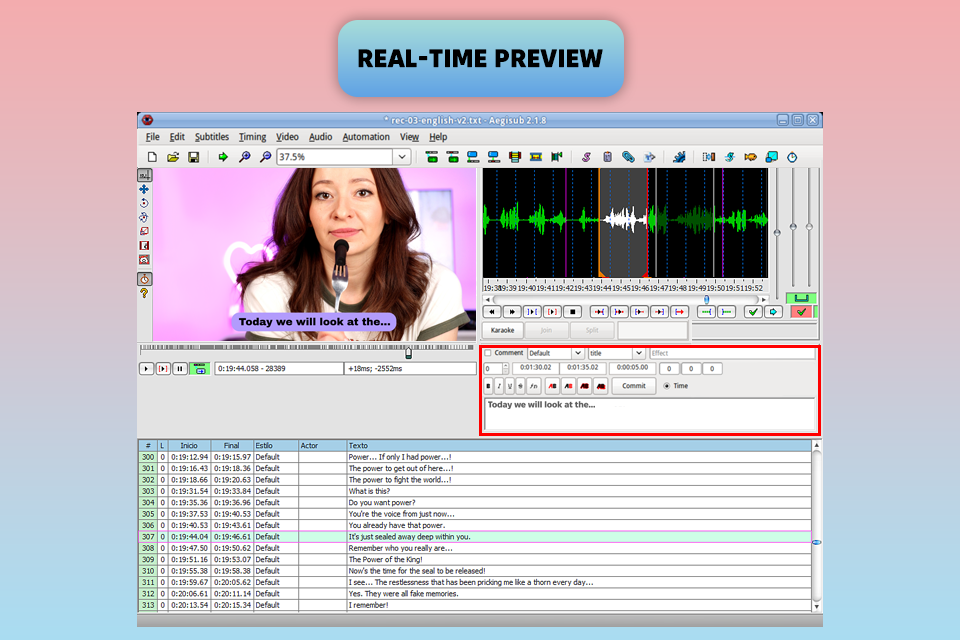The image size is (960, 640).
Task: Select the blue cross drag tool
Action: (x=144, y=189)
